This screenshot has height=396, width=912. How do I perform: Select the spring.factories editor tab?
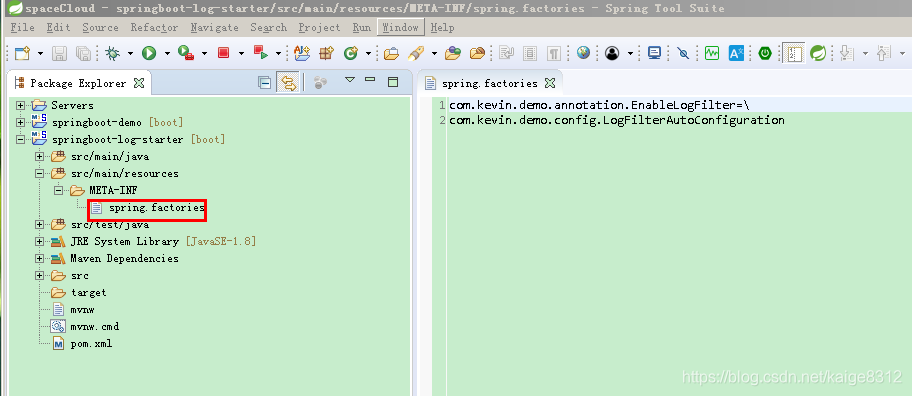tap(489, 83)
